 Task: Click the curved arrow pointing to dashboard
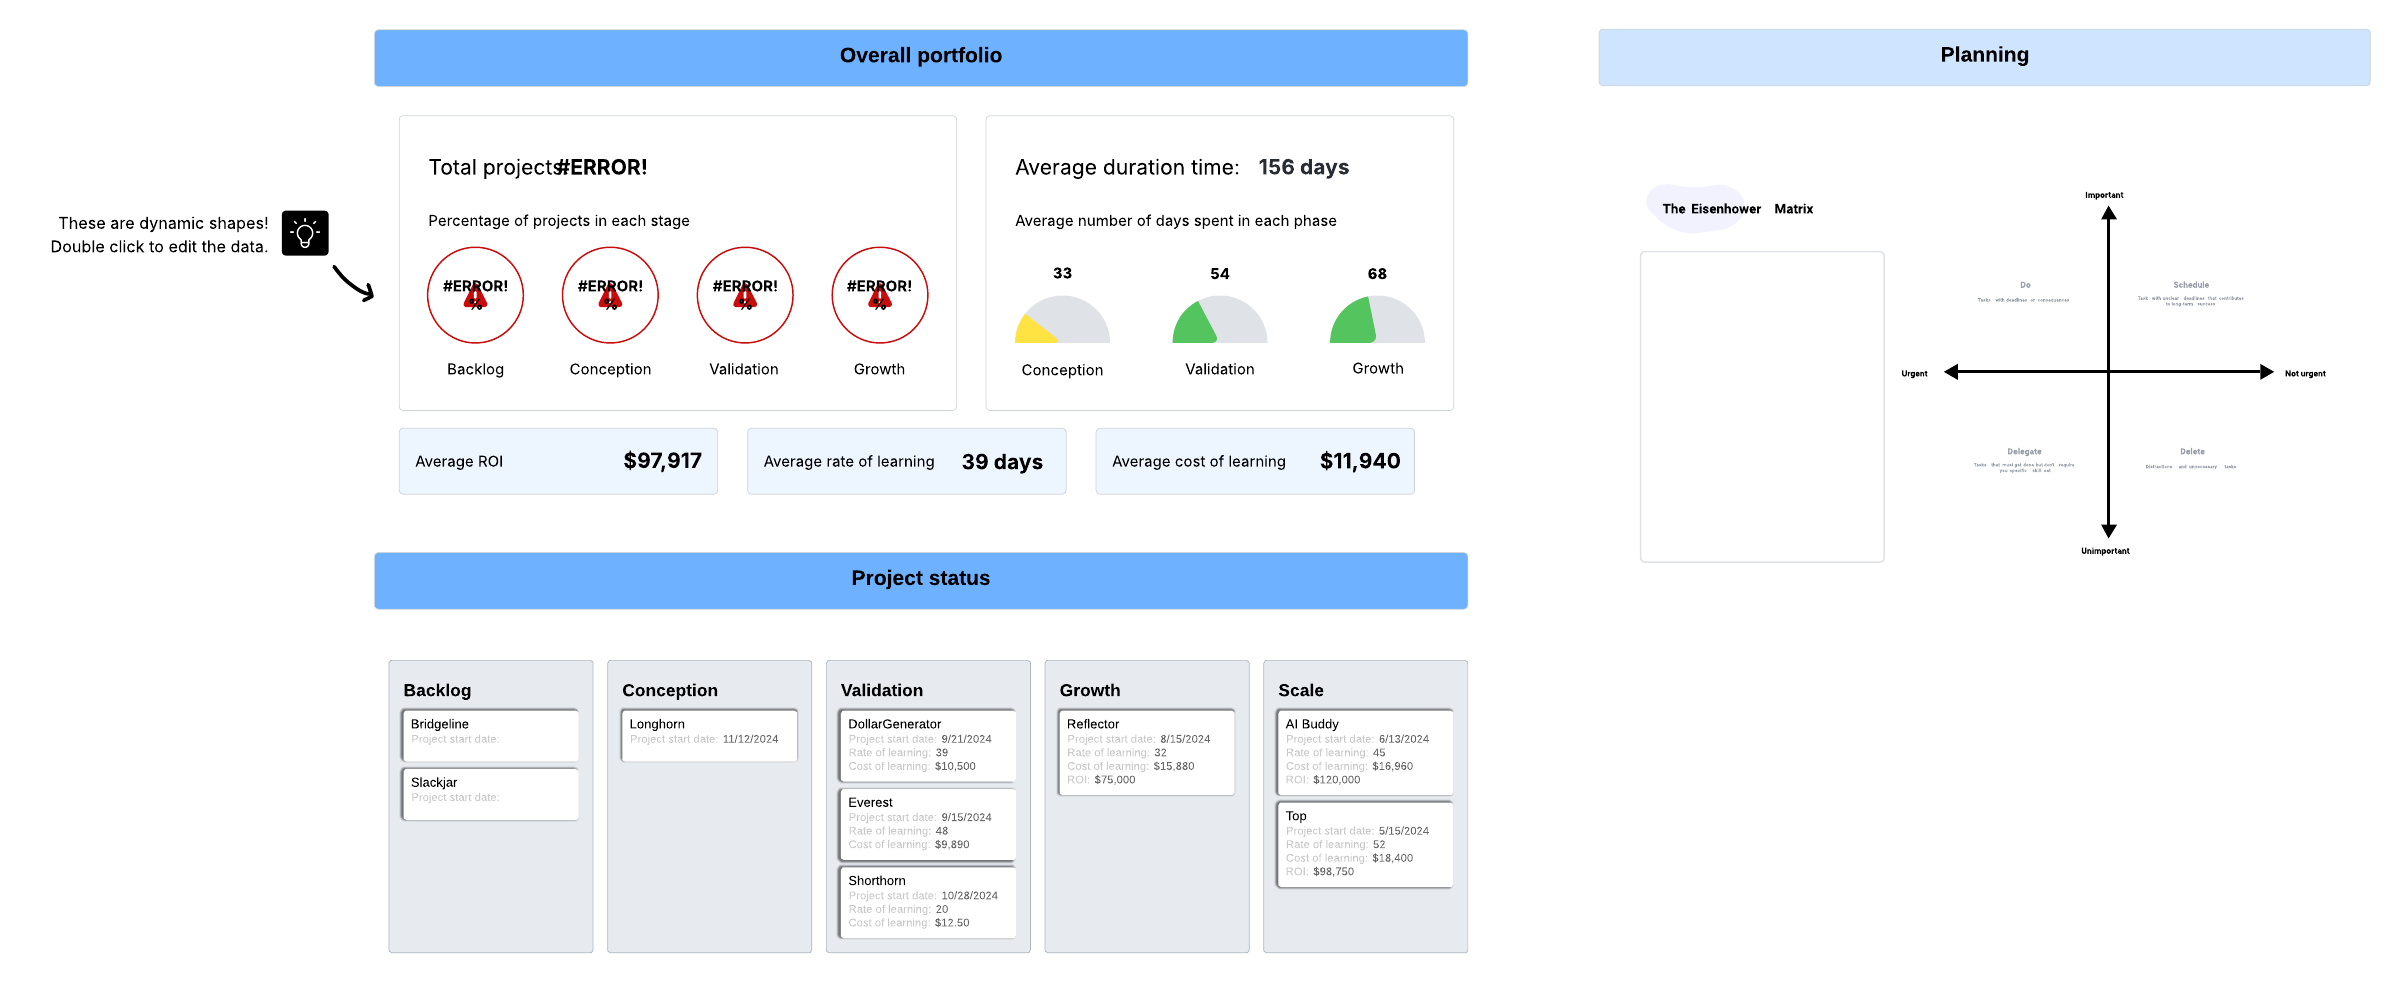pyautogui.click(x=353, y=283)
